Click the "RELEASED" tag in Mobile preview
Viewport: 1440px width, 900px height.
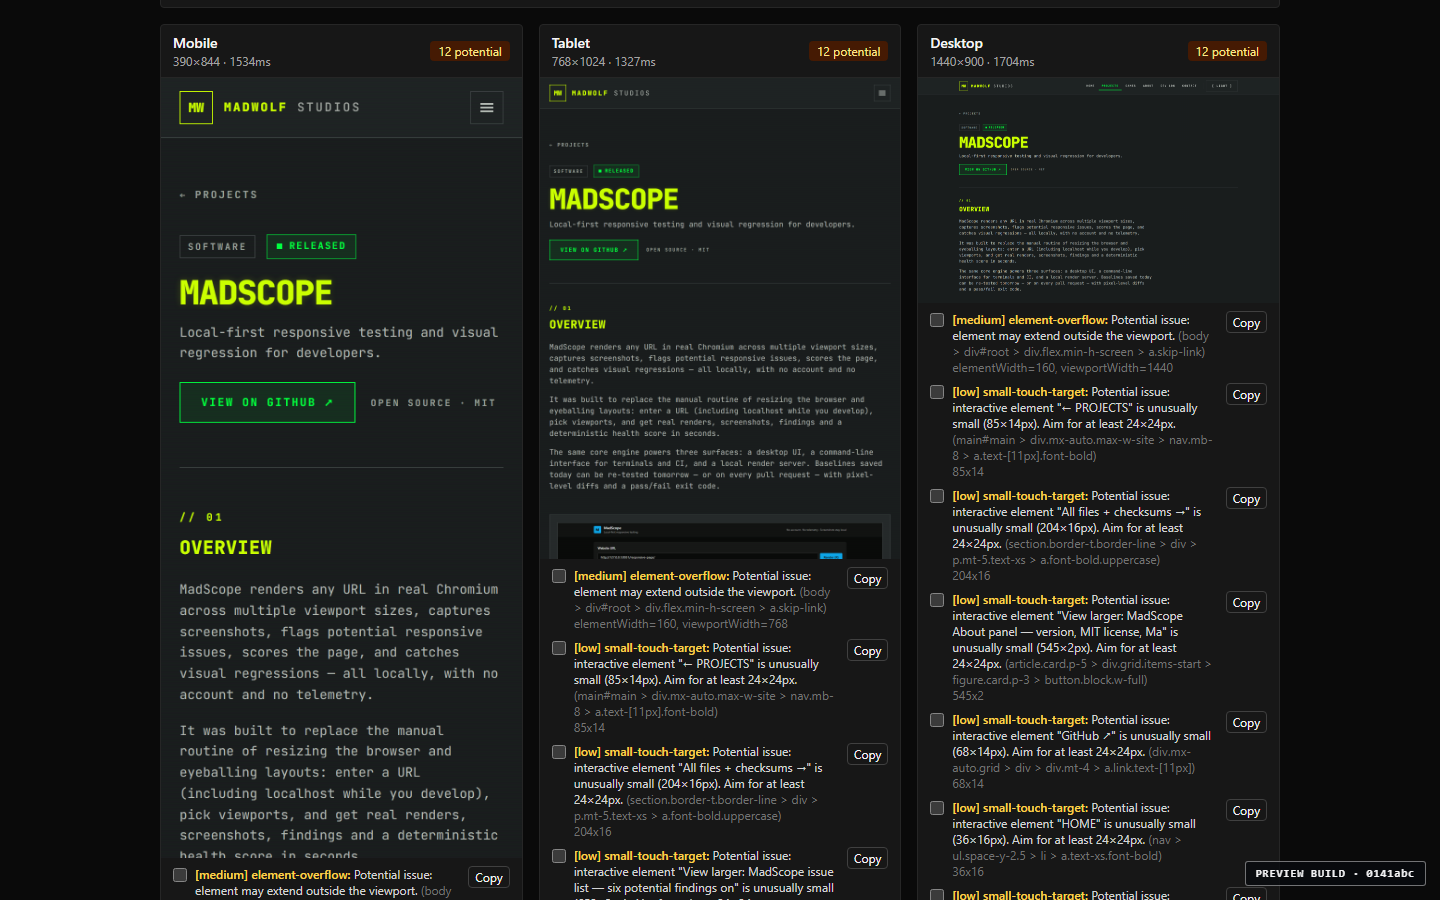click(311, 246)
